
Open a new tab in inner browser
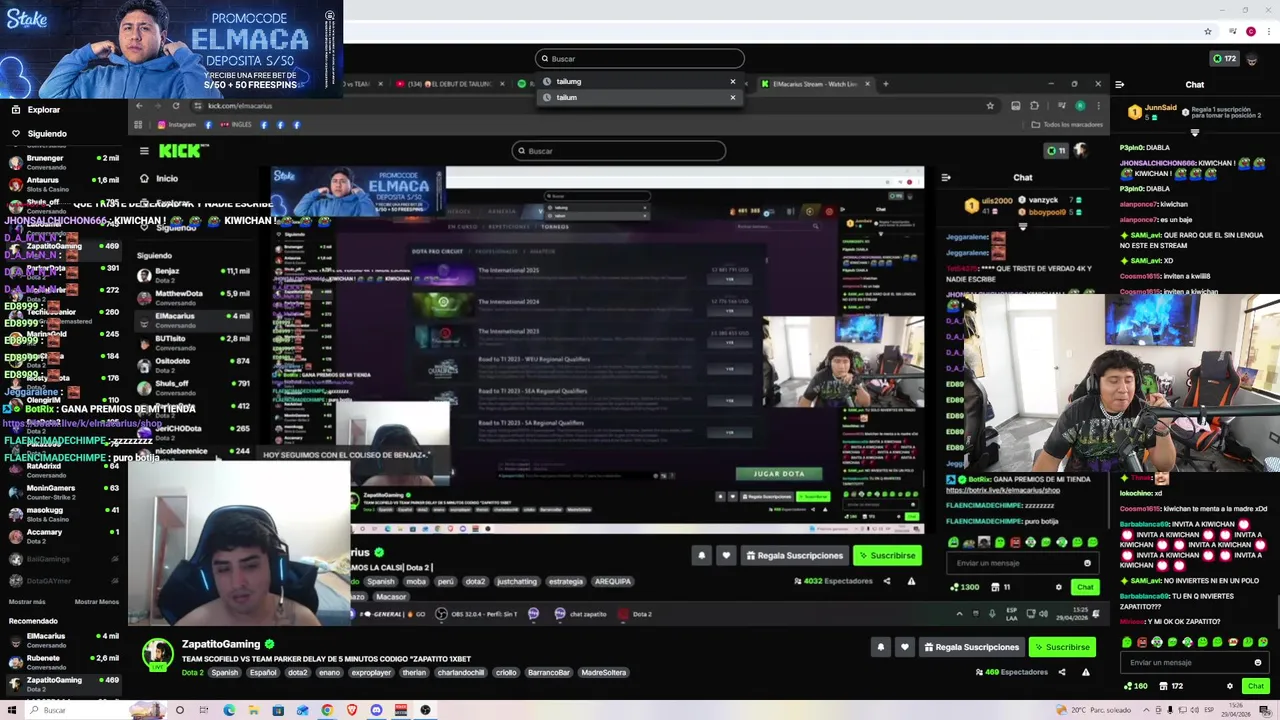coord(885,84)
